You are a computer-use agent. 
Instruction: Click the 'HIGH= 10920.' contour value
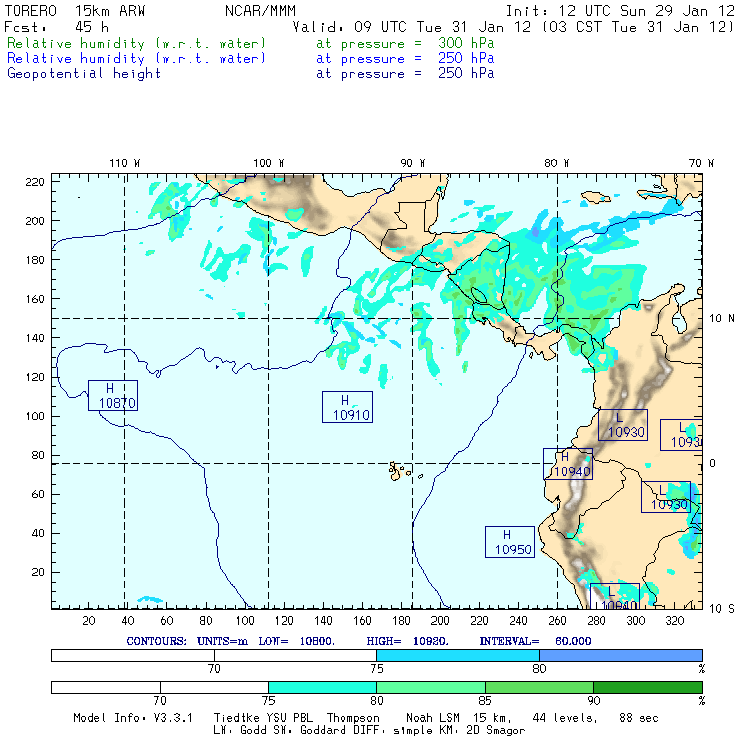[x=407, y=641]
